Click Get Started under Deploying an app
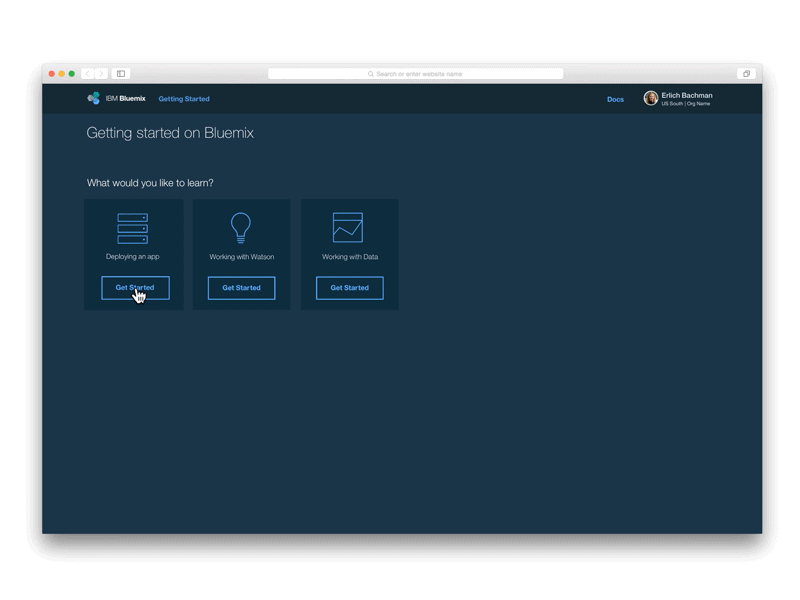800x600 pixels. pyautogui.click(x=135, y=288)
